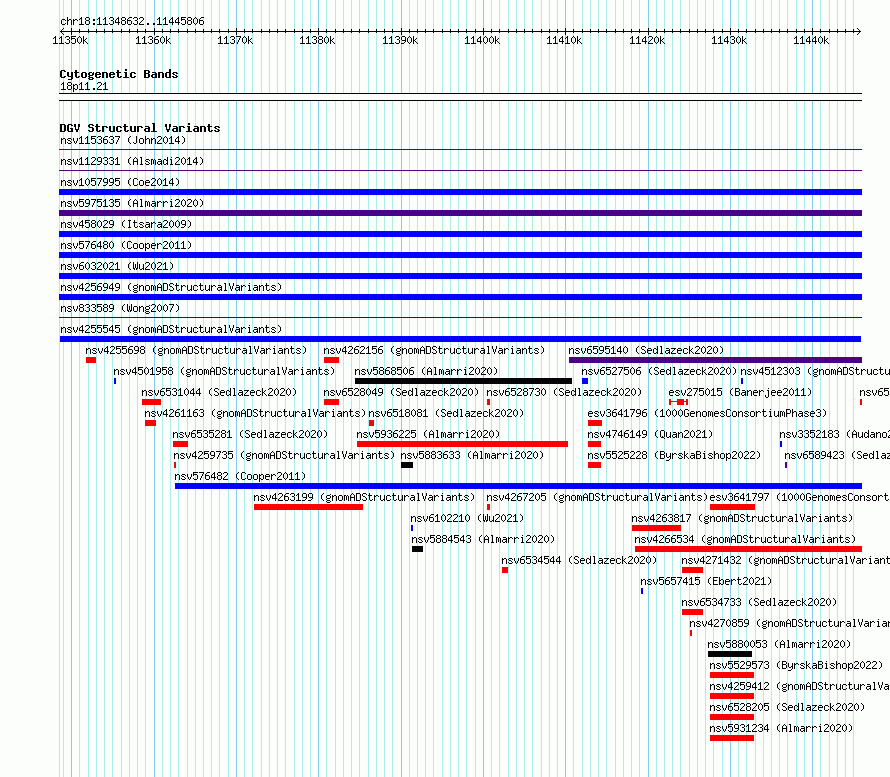Open nsv4256949 gnomAD structural variant label
Image resolution: width=890 pixels, height=777 pixels.
click(171, 287)
